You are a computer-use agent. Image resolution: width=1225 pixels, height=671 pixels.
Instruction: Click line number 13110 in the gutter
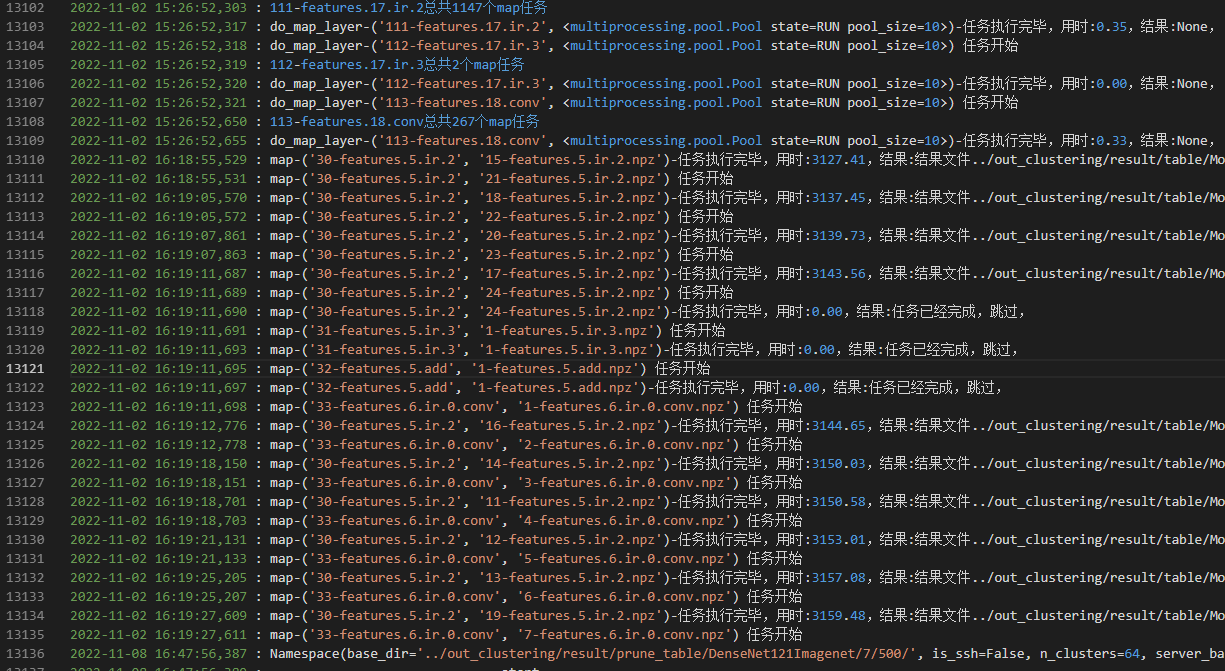(x=24, y=160)
